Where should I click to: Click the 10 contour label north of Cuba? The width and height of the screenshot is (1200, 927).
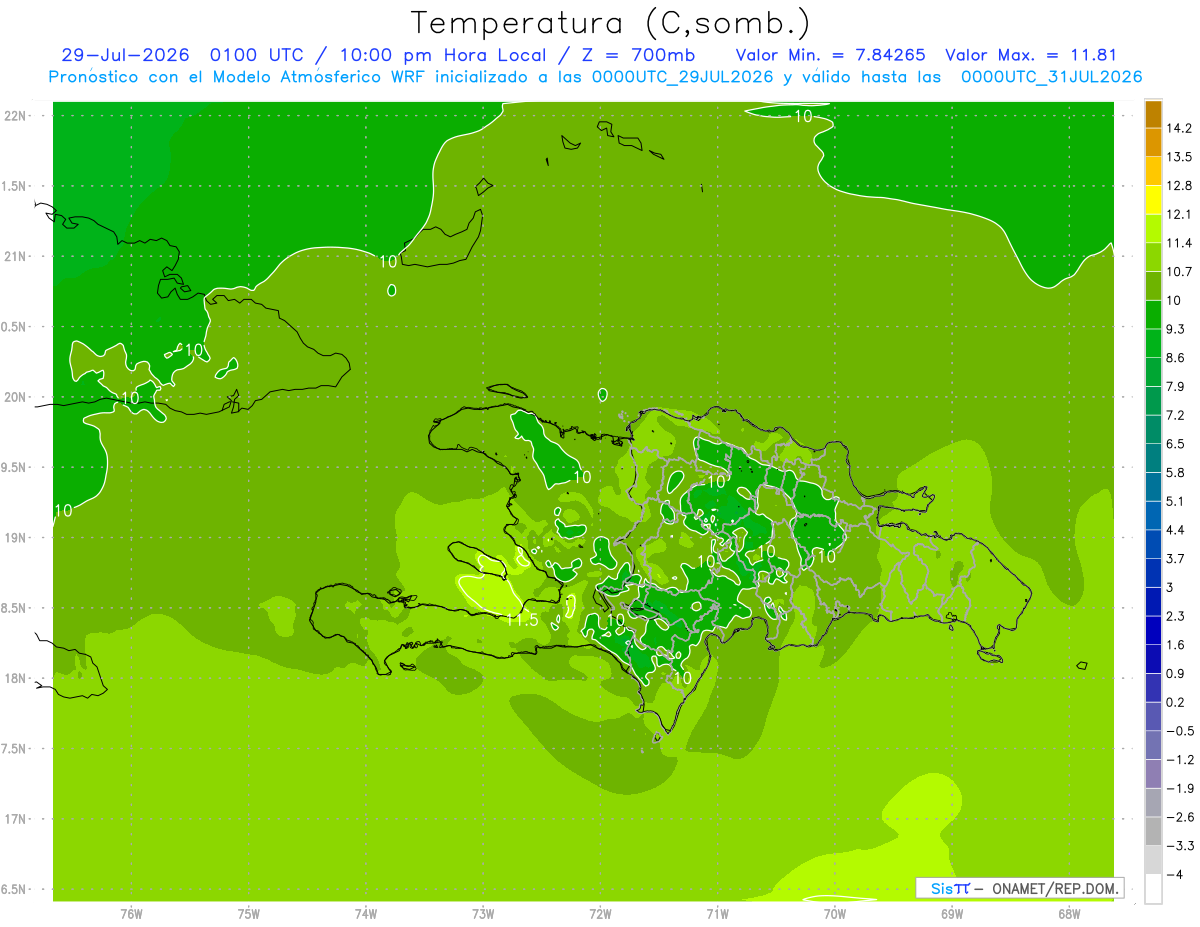[x=389, y=262]
